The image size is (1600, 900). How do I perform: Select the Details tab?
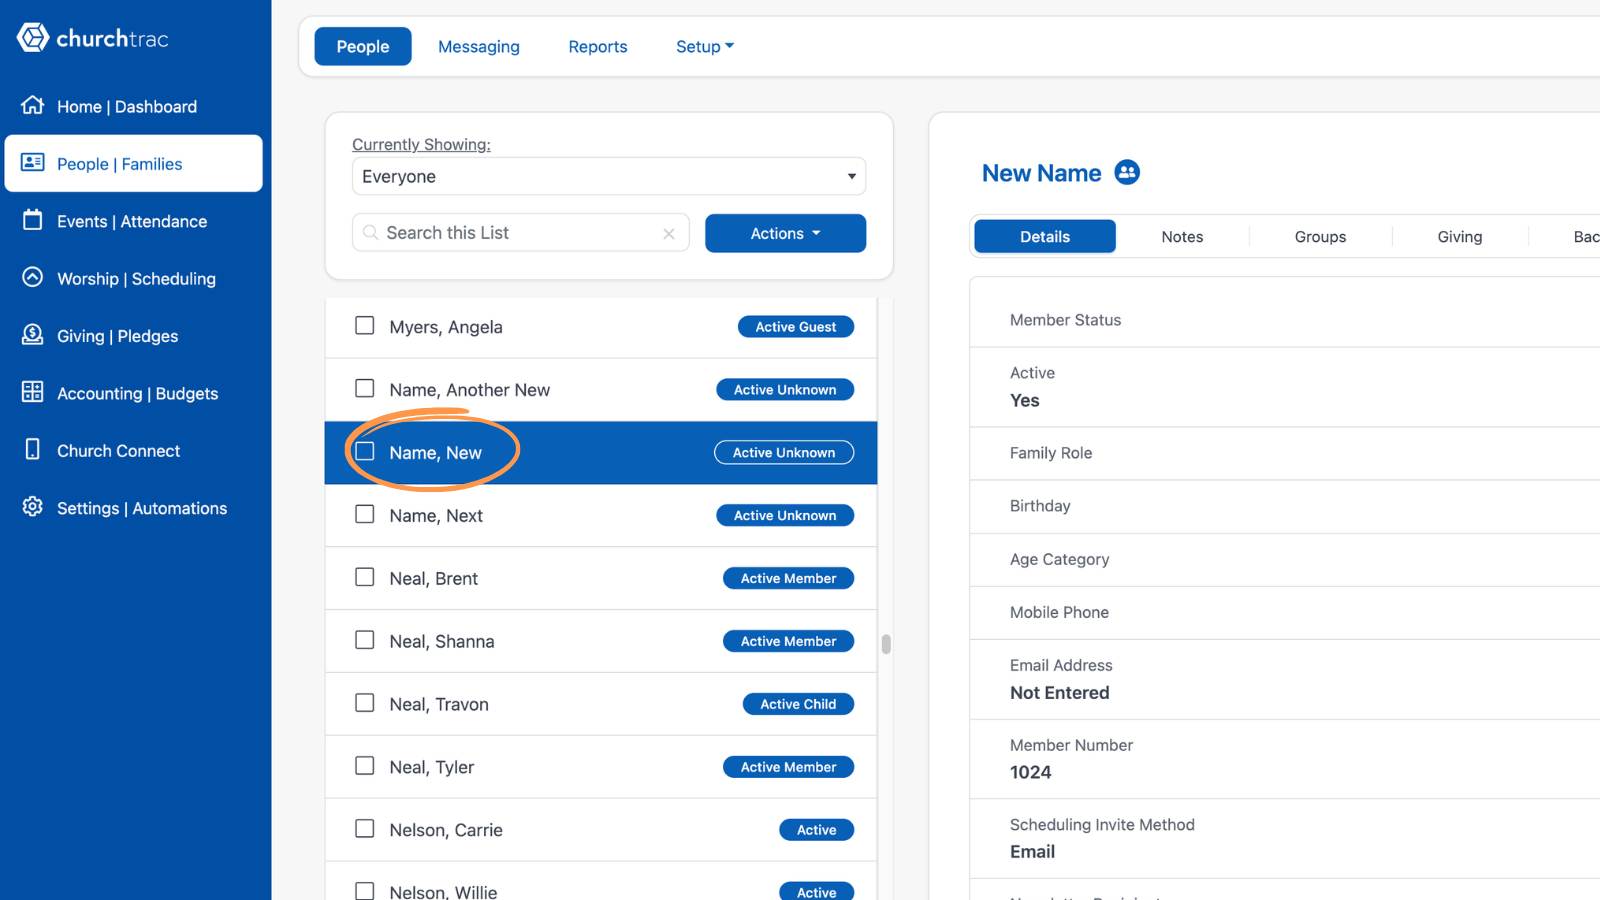[x=1045, y=237]
